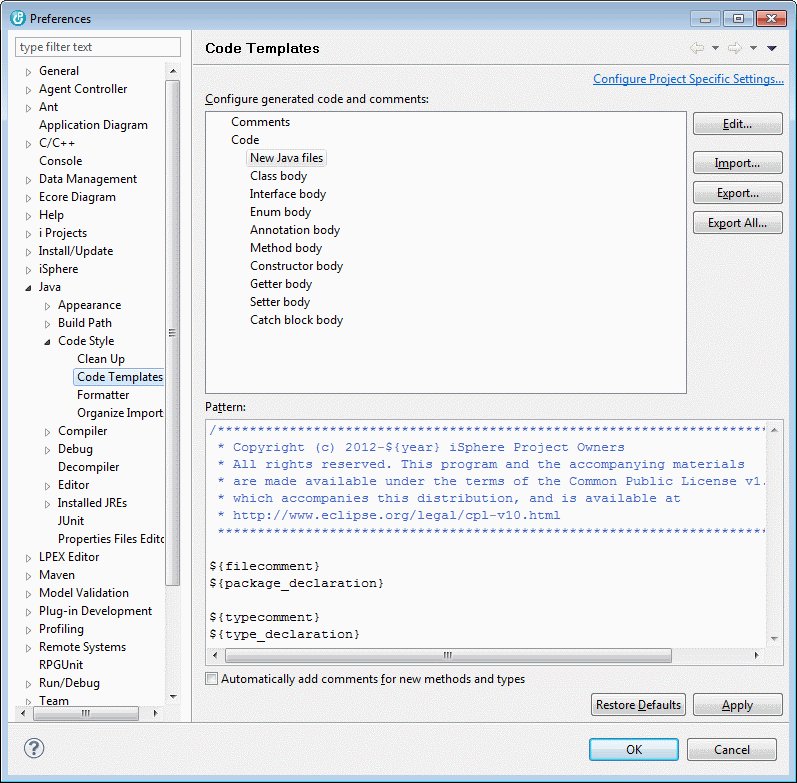This screenshot has height=783, width=797.
Task: Click the Preferences window title icon
Action: point(18,18)
